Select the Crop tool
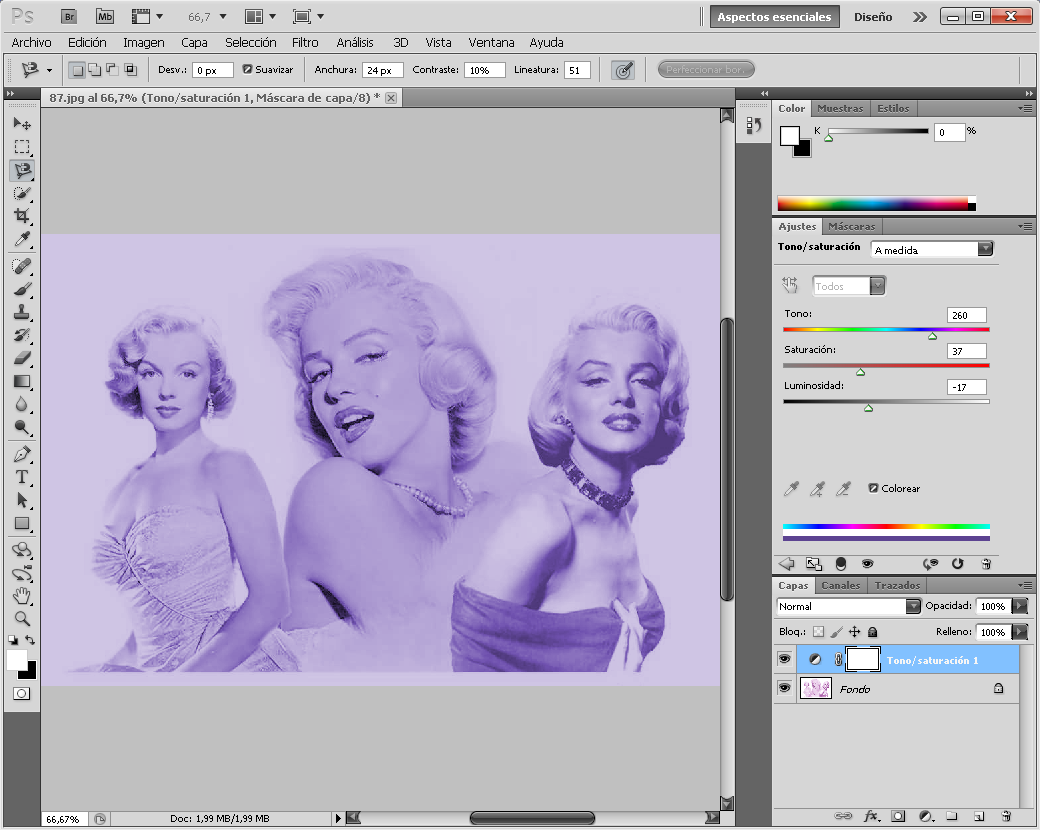This screenshot has width=1040, height=830. [22, 216]
